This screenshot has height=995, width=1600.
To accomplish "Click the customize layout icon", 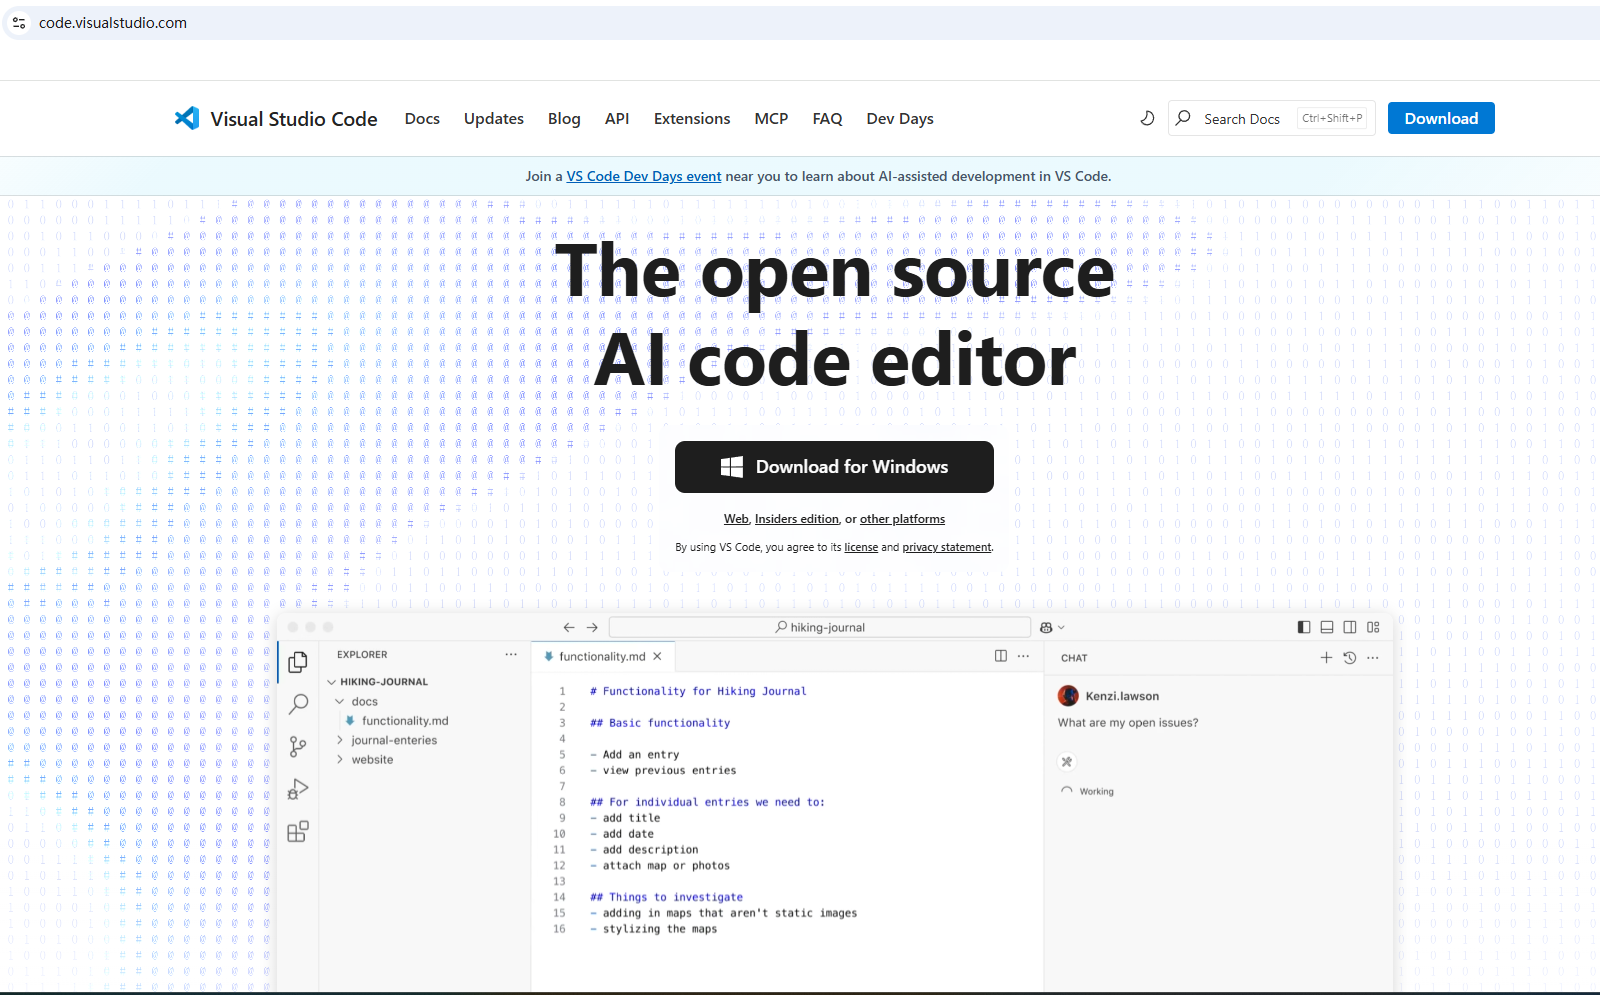I will click(1373, 627).
